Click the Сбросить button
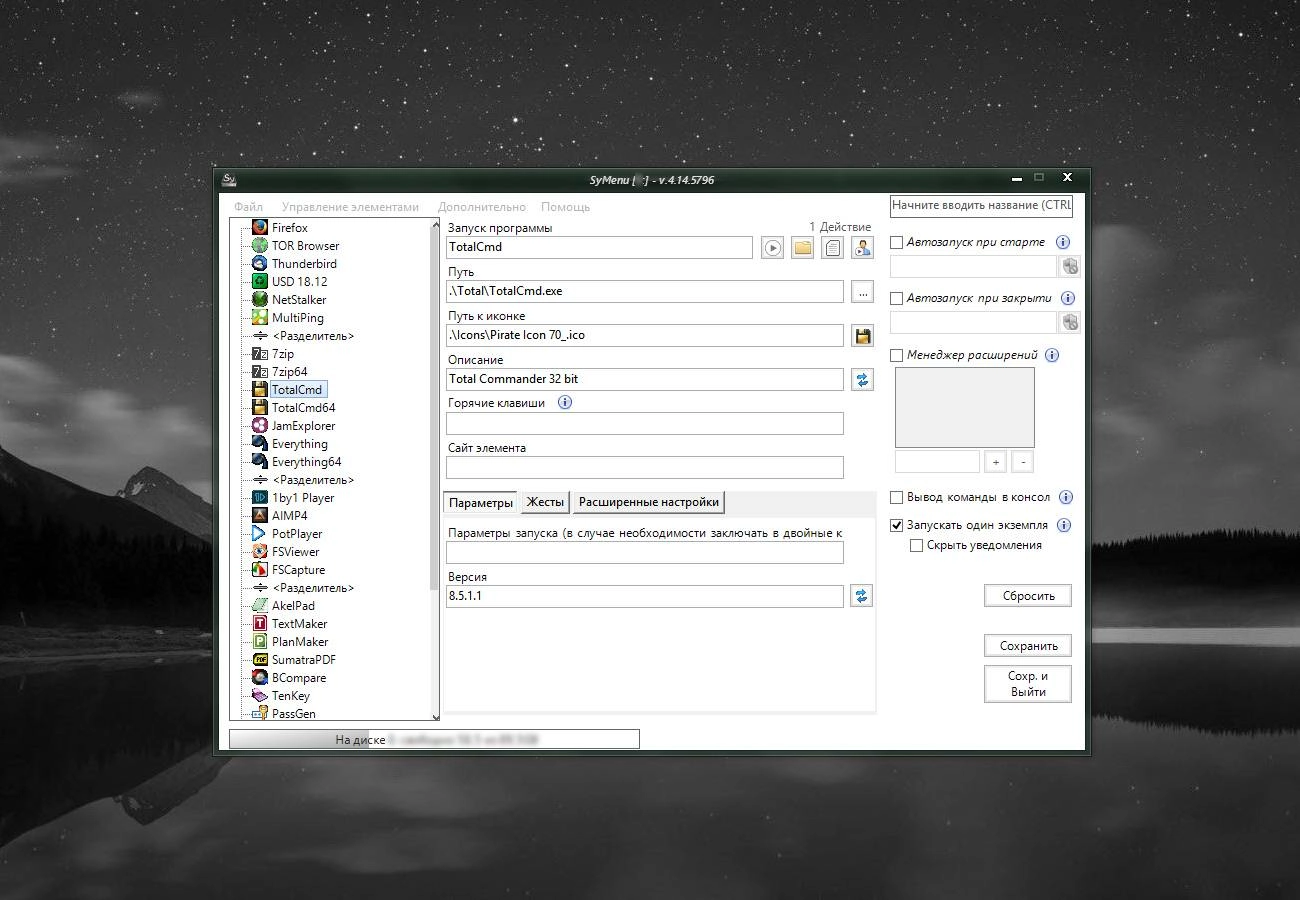Screen dimensions: 1300x900 1028,596
